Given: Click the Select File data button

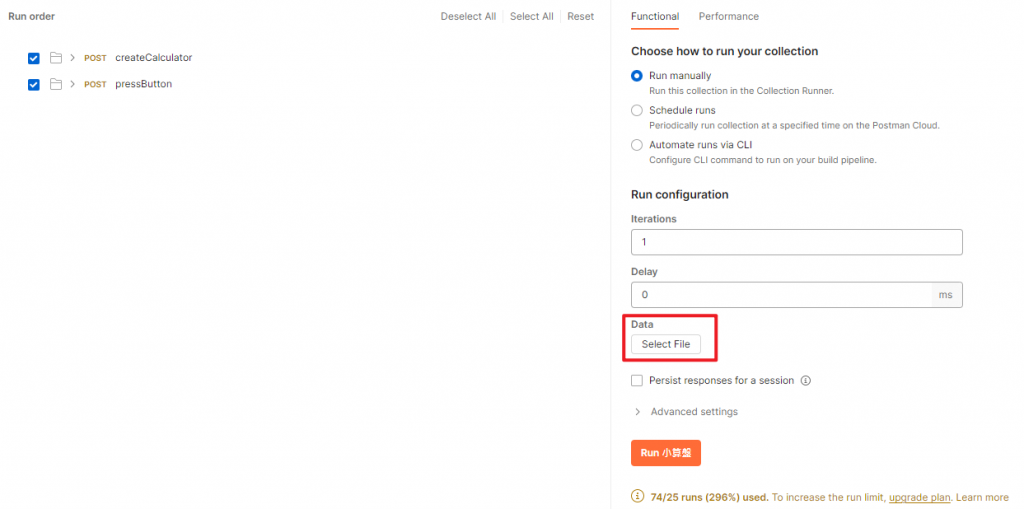Looking at the screenshot, I should click(x=665, y=344).
